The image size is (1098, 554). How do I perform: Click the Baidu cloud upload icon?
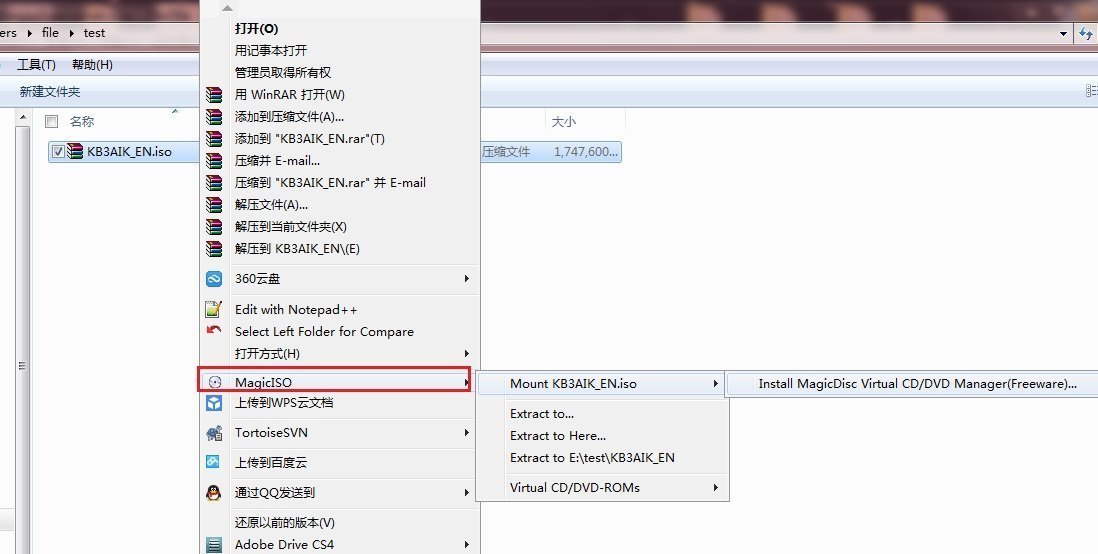(x=213, y=462)
